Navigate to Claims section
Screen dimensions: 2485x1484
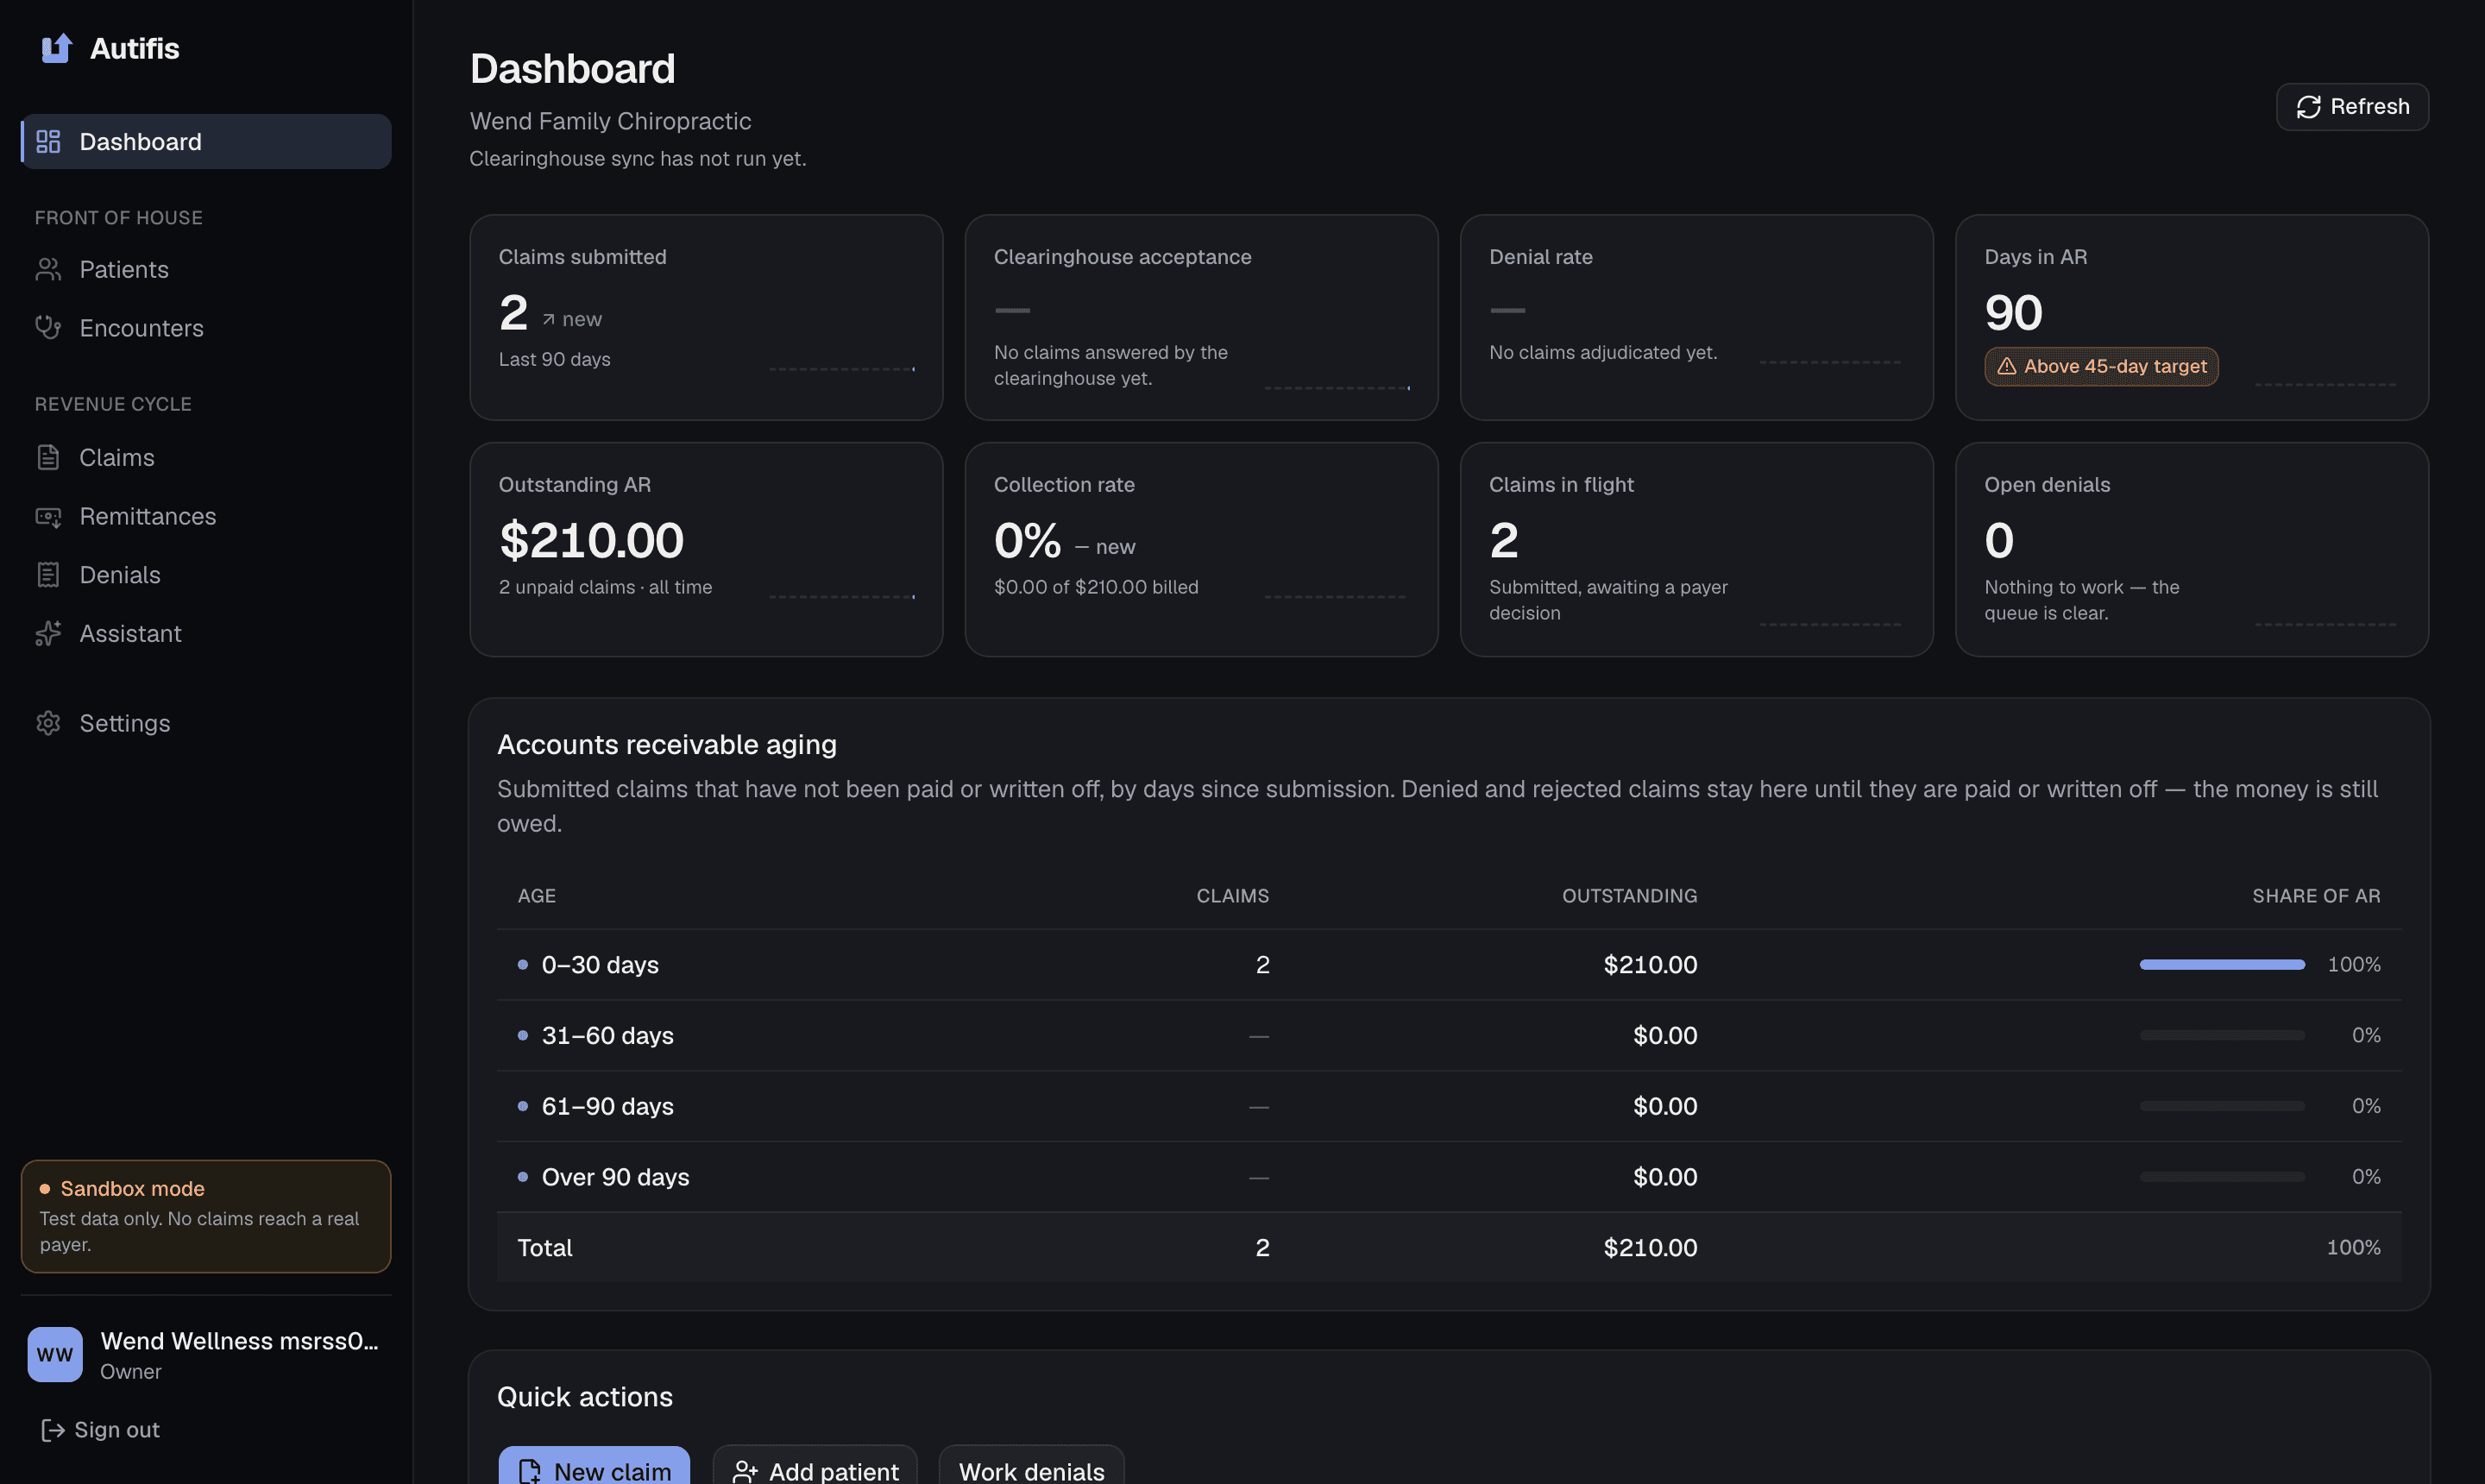point(206,457)
